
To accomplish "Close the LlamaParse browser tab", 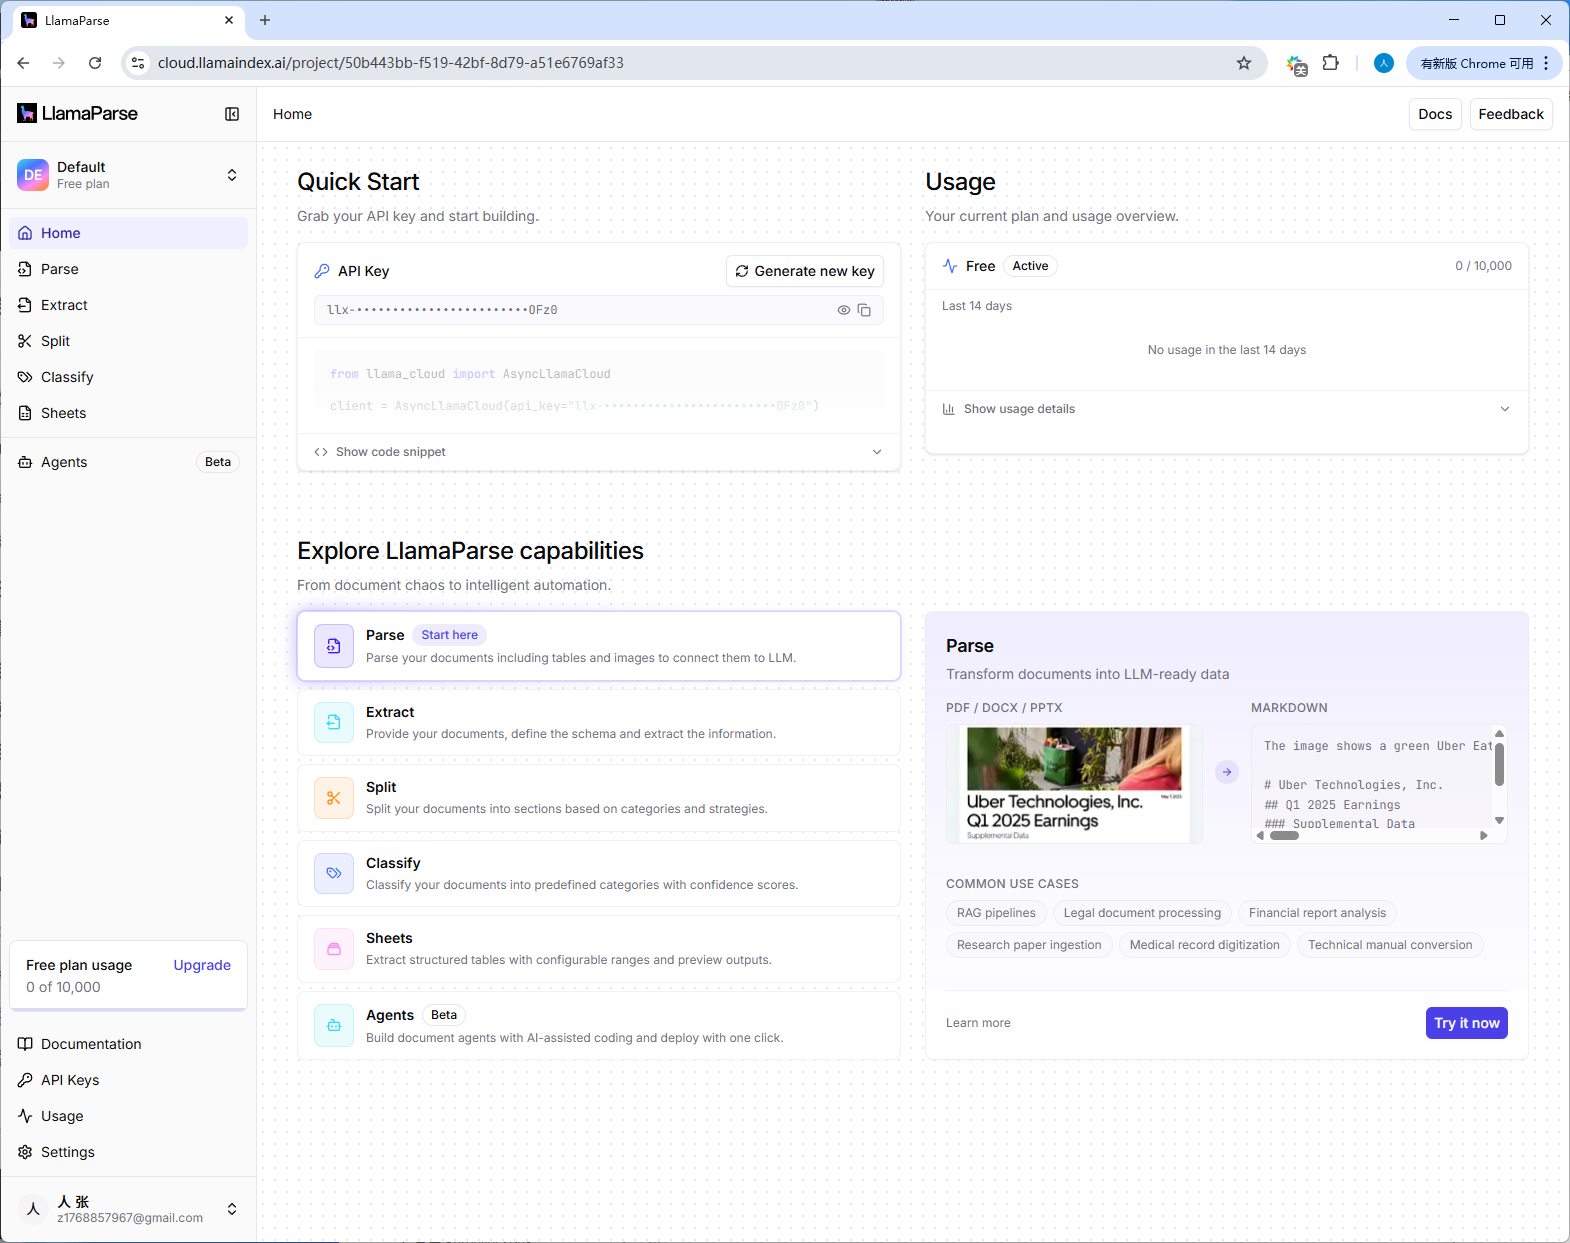I will pos(229,20).
